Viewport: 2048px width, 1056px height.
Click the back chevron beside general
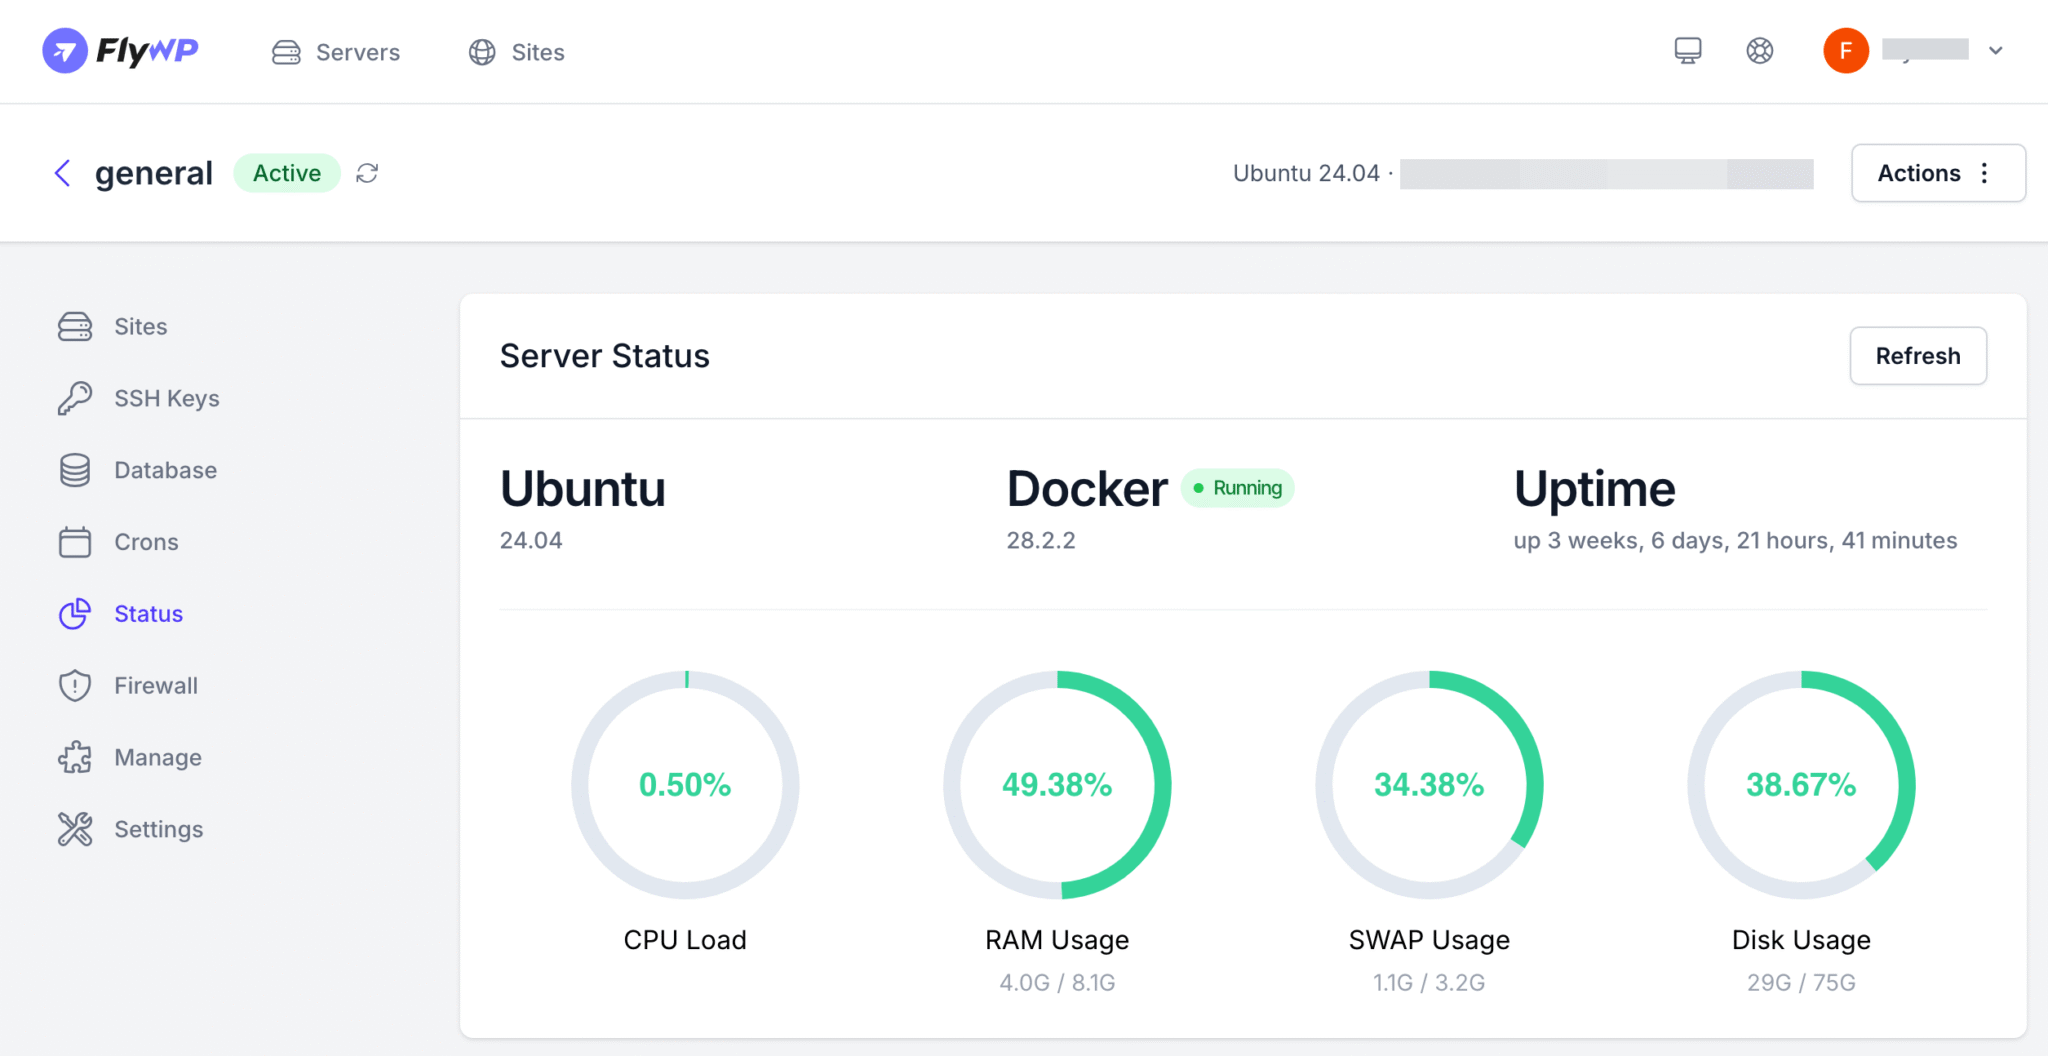[x=62, y=173]
